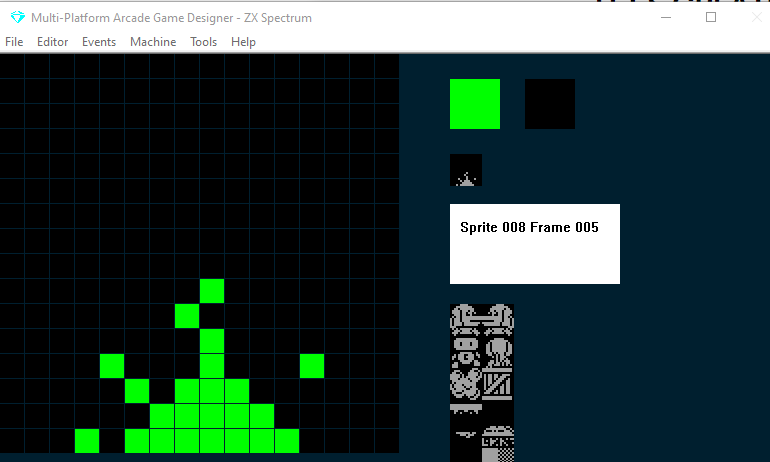Select the right-facing curled creature sprite in the strip
770x462 pixels.
pyautogui.click(x=498, y=320)
